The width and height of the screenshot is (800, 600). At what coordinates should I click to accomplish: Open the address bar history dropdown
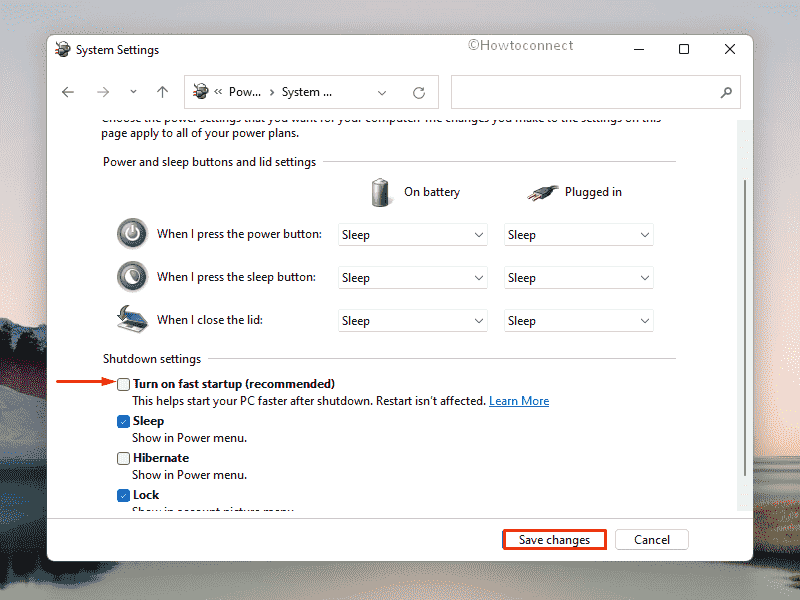tap(382, 92)
